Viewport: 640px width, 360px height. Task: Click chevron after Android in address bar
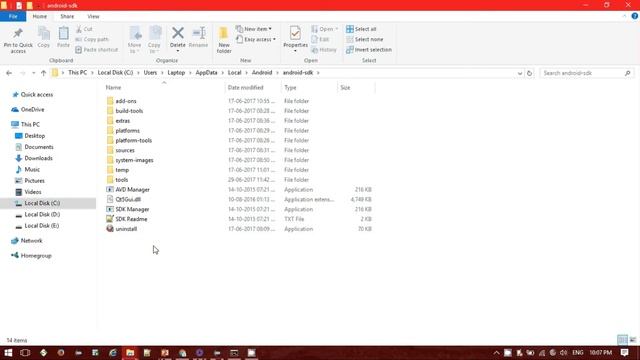(278, 73)
